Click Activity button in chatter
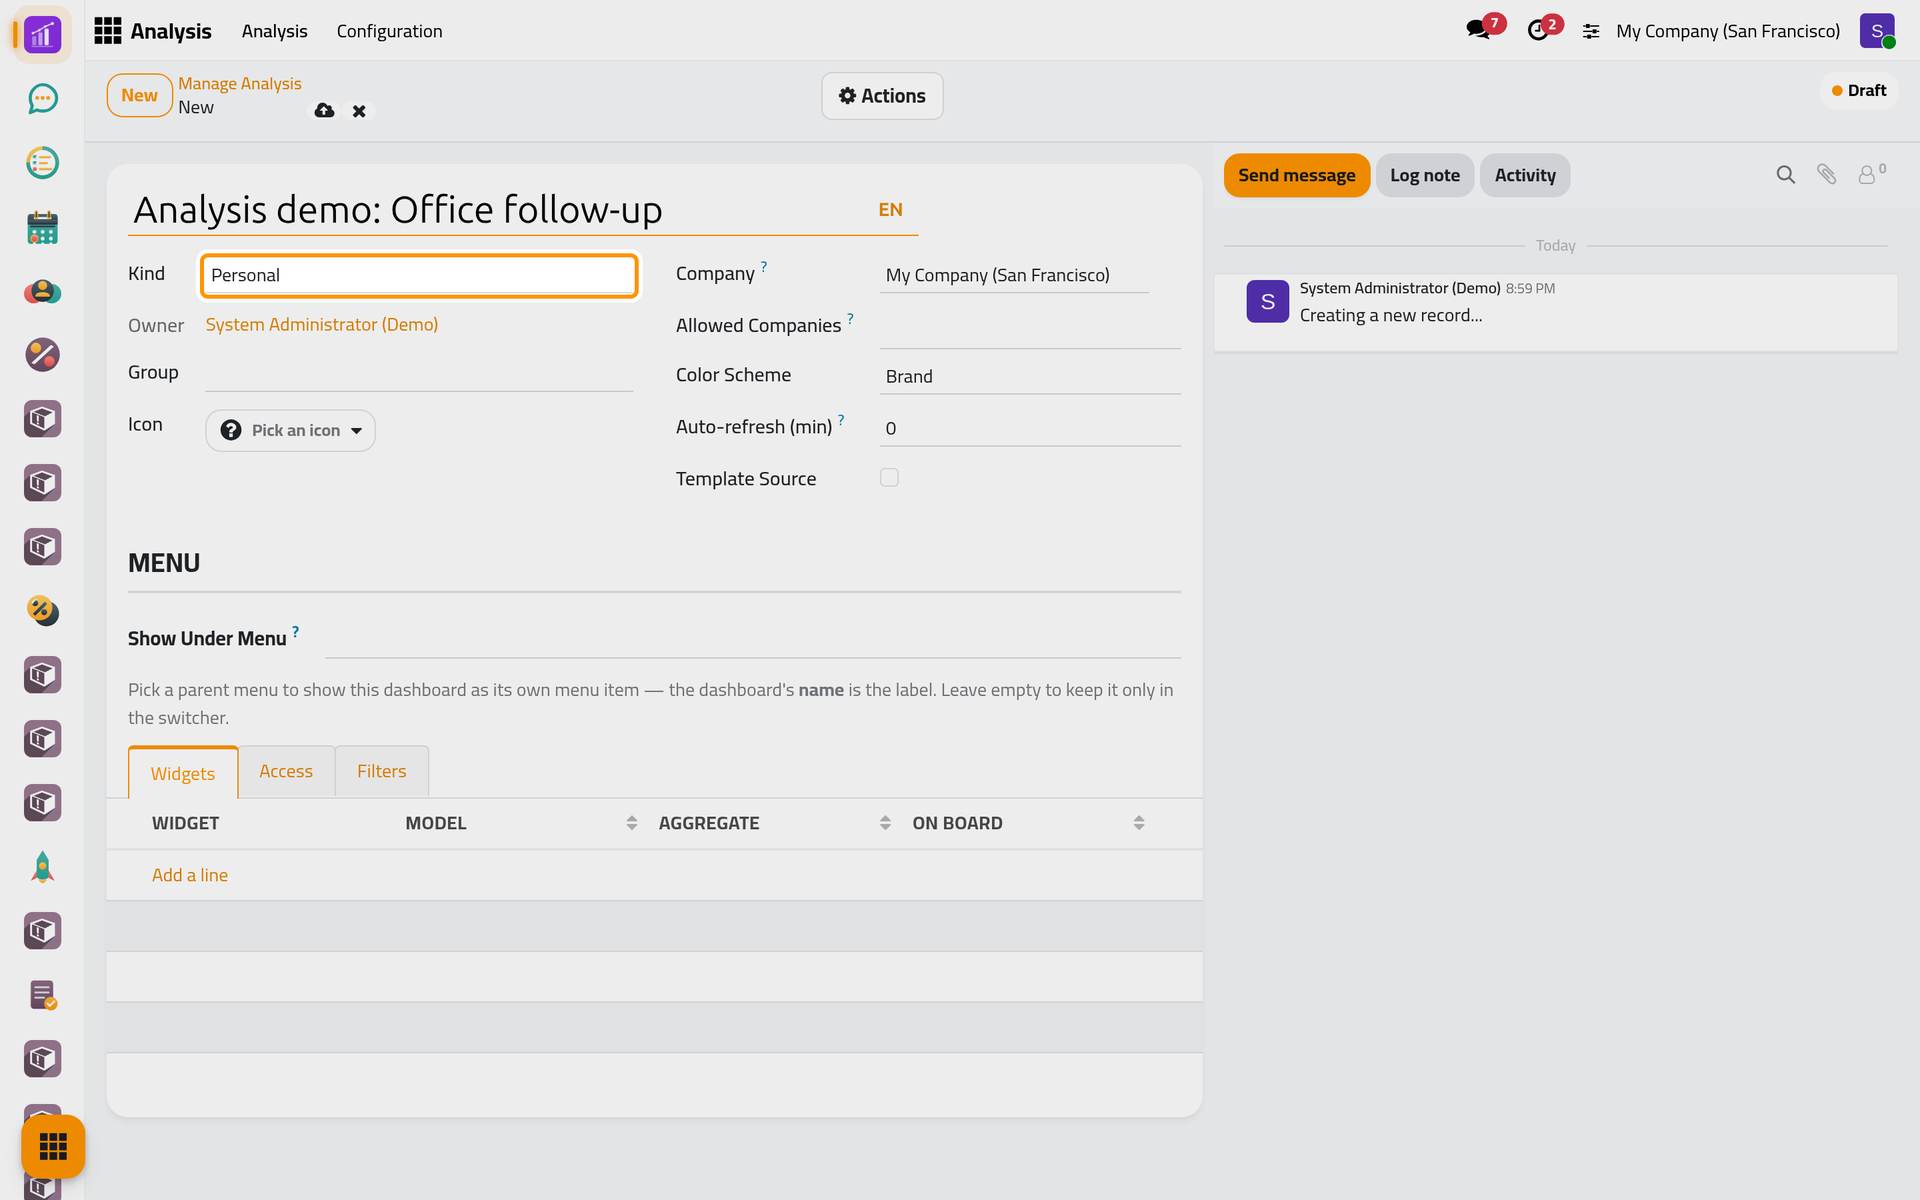The height and width of the screenshot is (1200, 1920). coord(1525,175)
